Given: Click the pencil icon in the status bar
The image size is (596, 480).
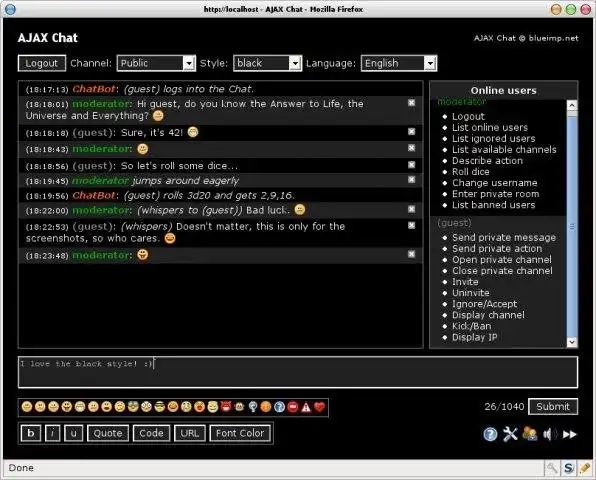Looking at the screenshot, I should 585,467.
